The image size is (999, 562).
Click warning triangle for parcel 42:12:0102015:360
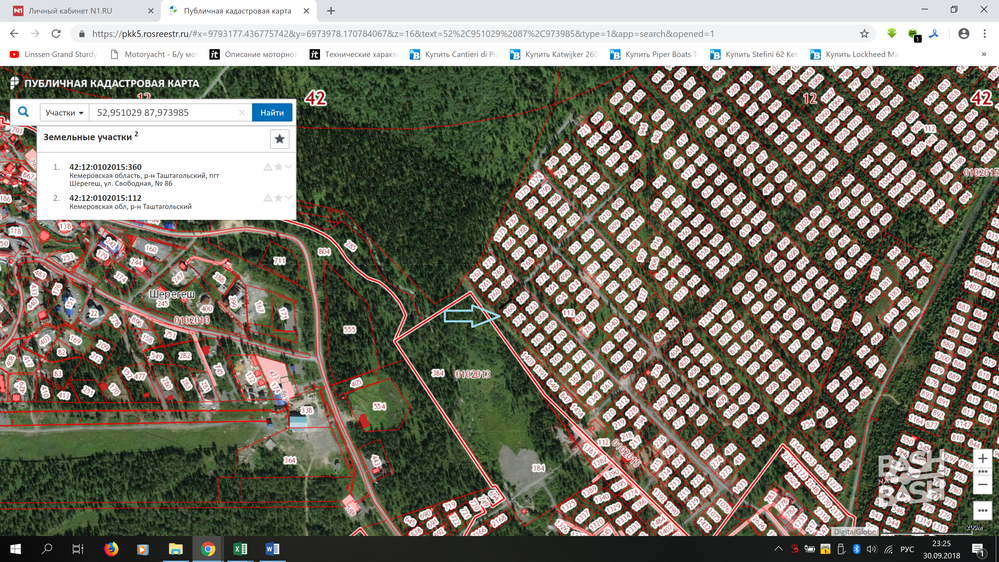tap(268, 167)
